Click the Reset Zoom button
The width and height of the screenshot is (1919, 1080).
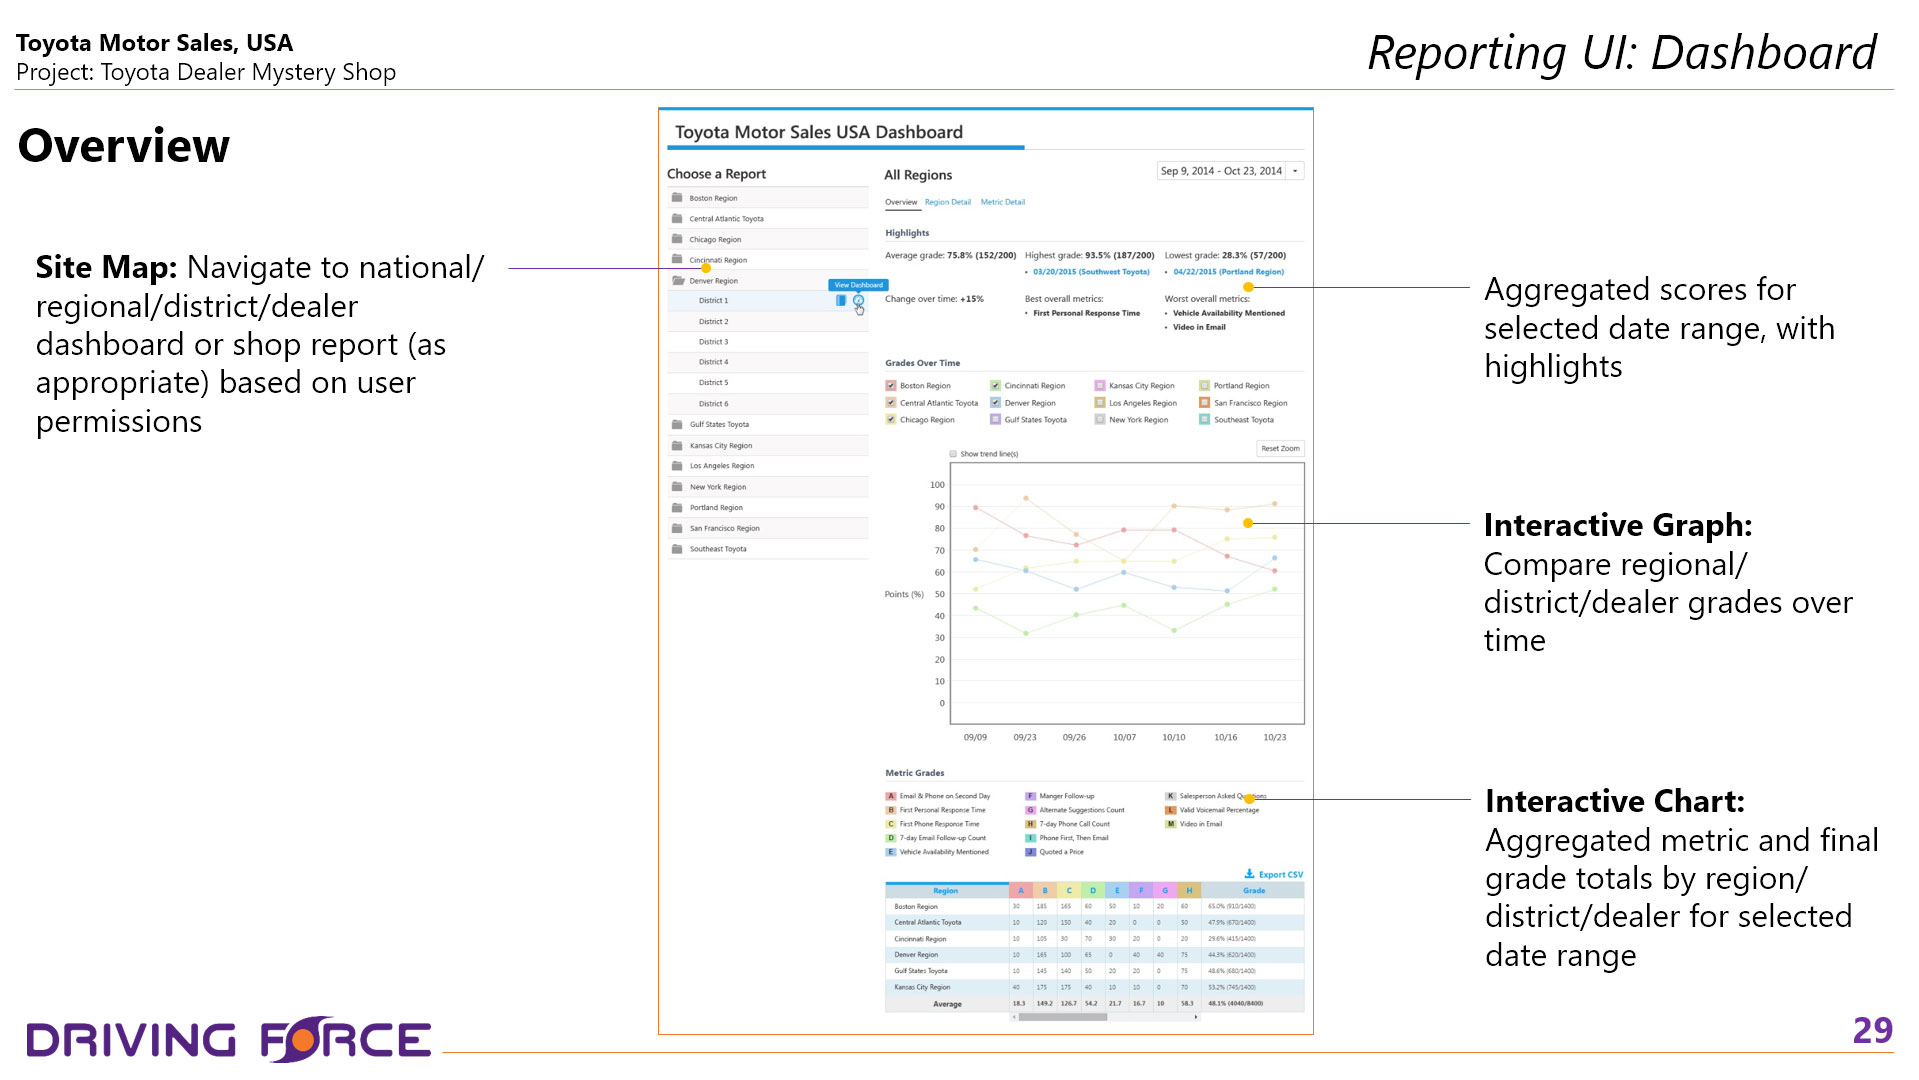1280,448
